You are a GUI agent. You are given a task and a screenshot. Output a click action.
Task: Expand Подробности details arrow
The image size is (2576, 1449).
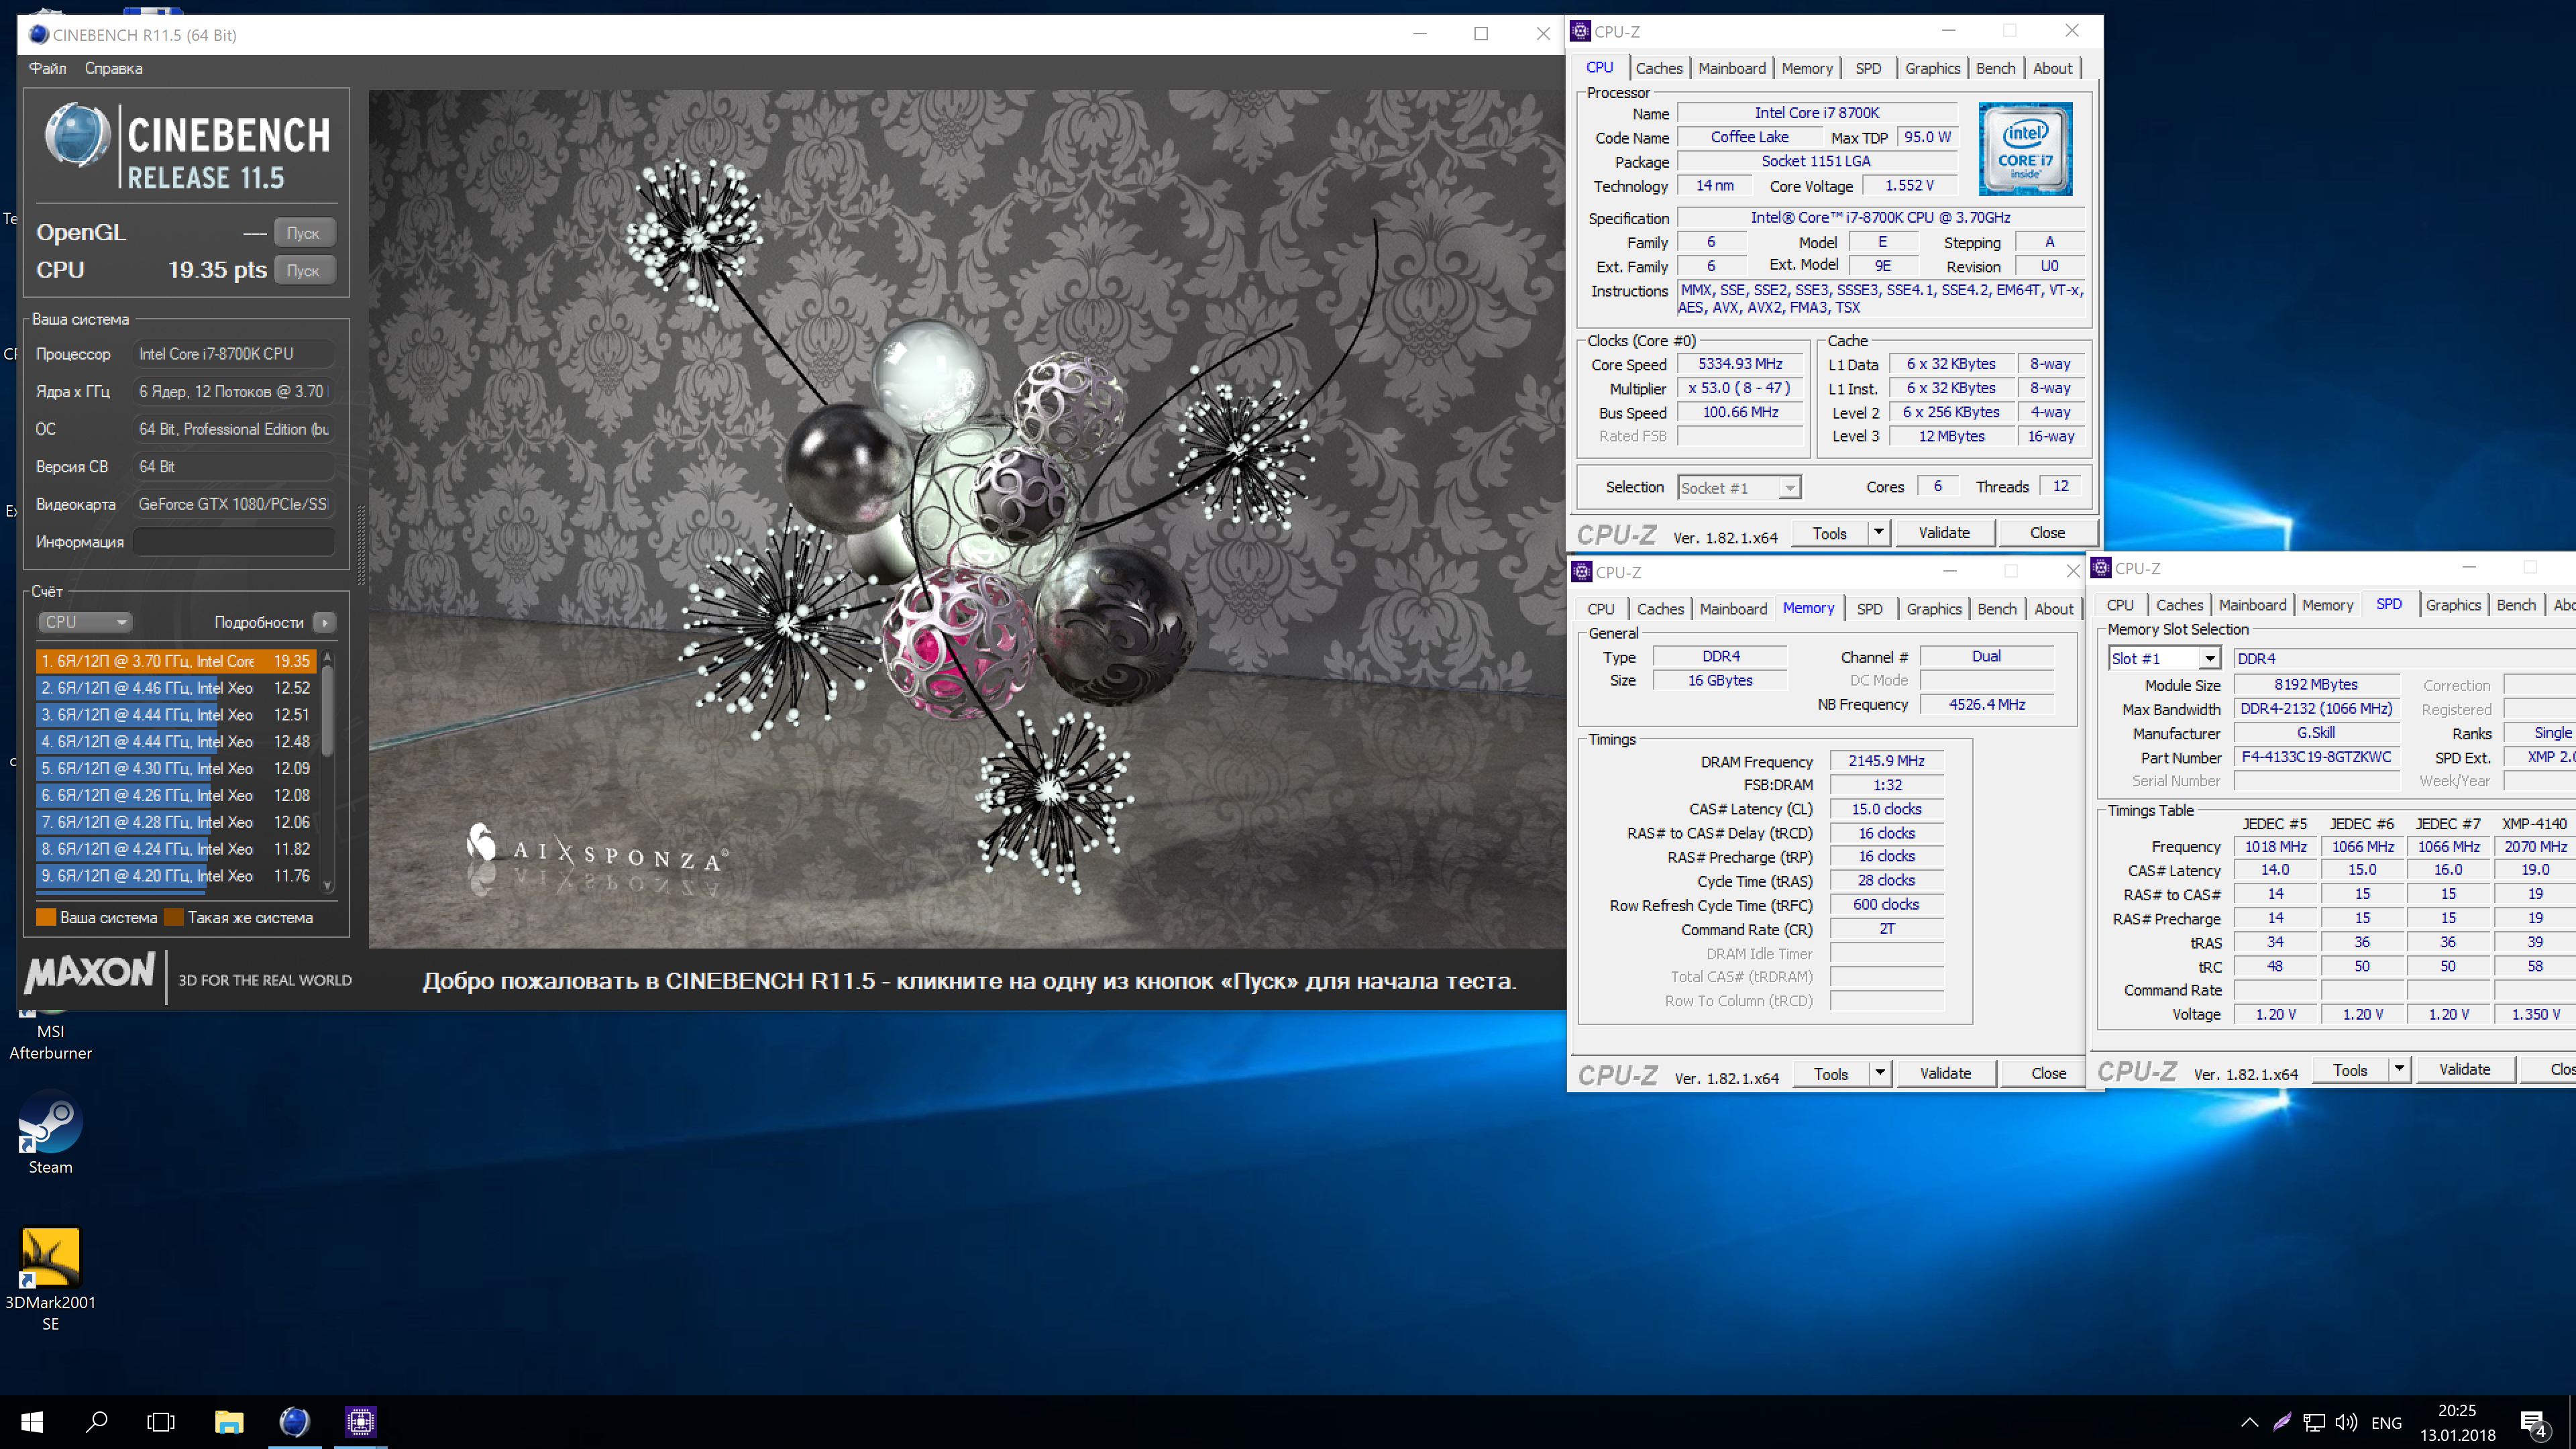[324, 622]
